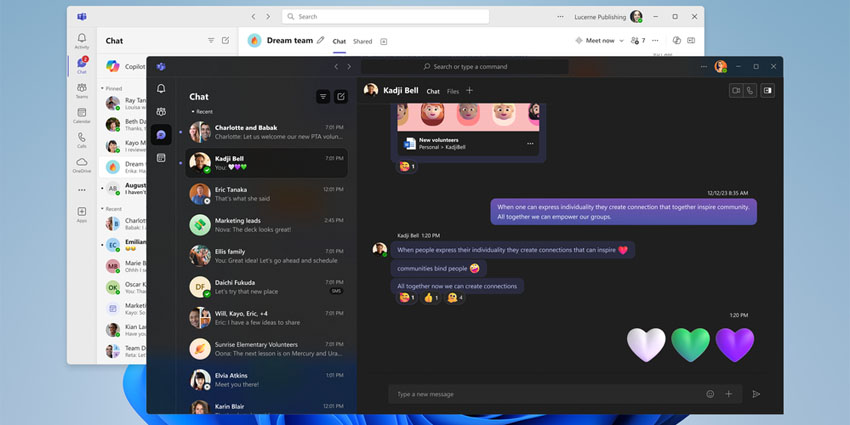The image size is (850, 425).
Task: Open Teams section in light window sidebar
Action: click(82, 90)
